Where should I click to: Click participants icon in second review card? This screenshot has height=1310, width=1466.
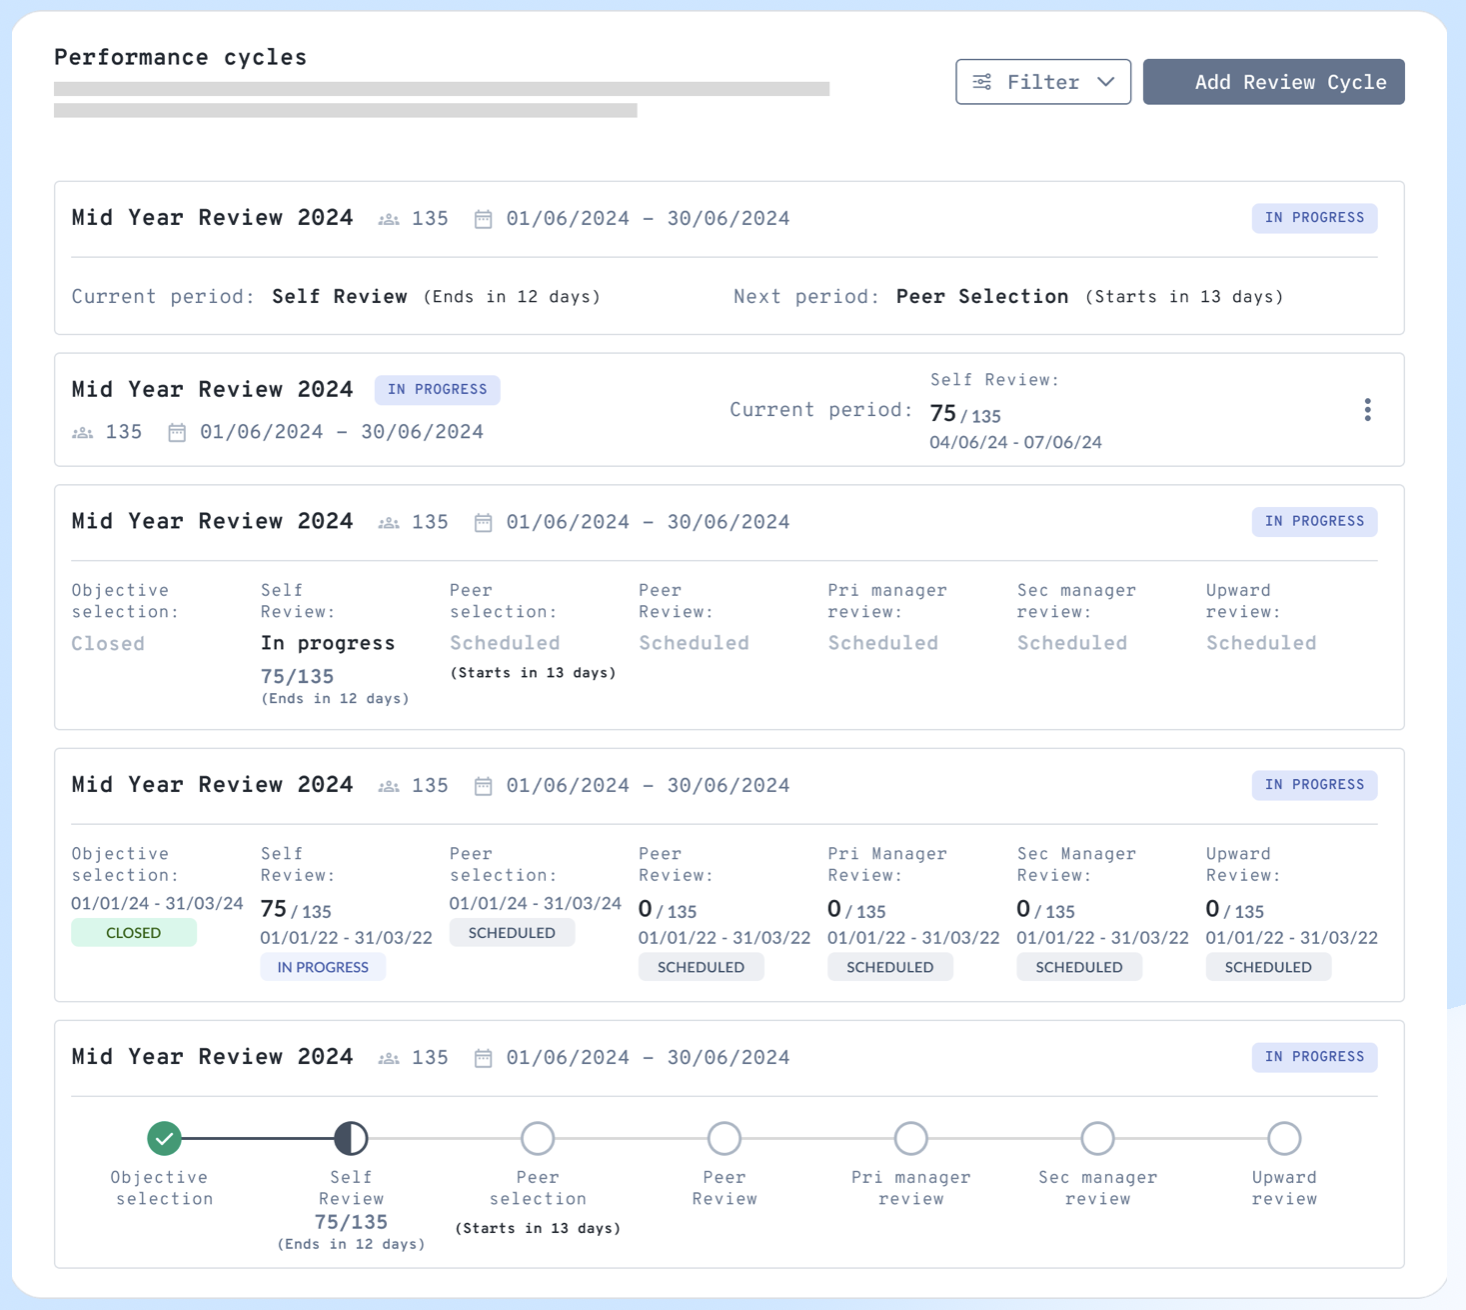point(83,432)
